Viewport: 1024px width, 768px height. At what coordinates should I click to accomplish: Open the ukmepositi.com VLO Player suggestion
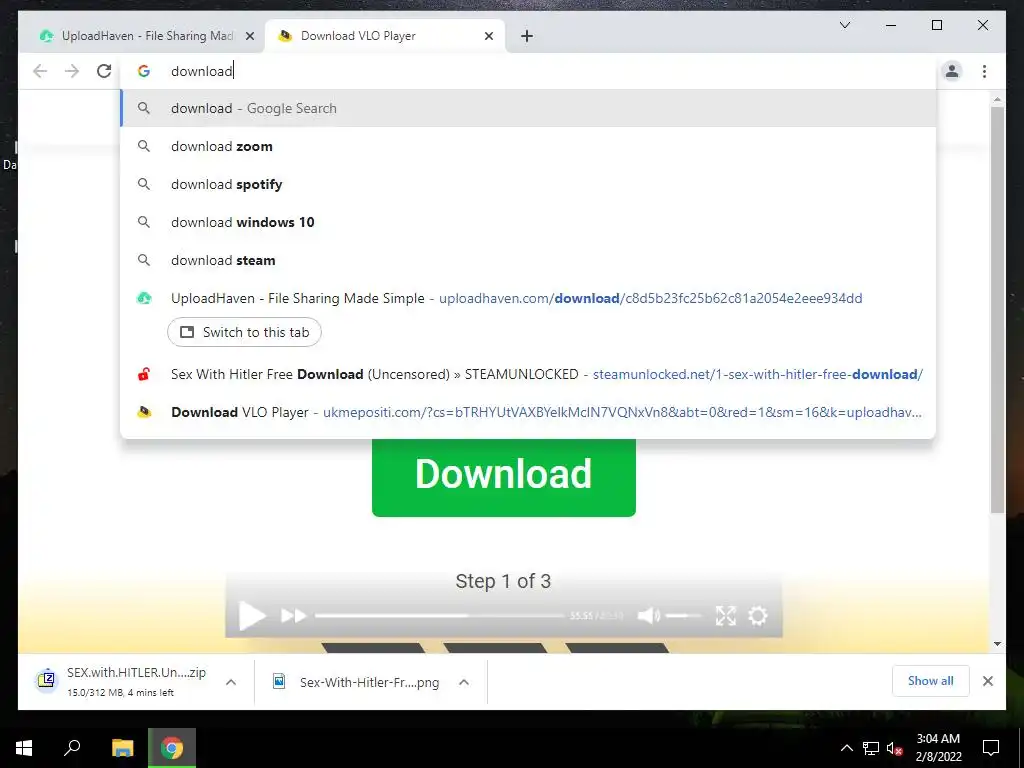coord(528,412)
